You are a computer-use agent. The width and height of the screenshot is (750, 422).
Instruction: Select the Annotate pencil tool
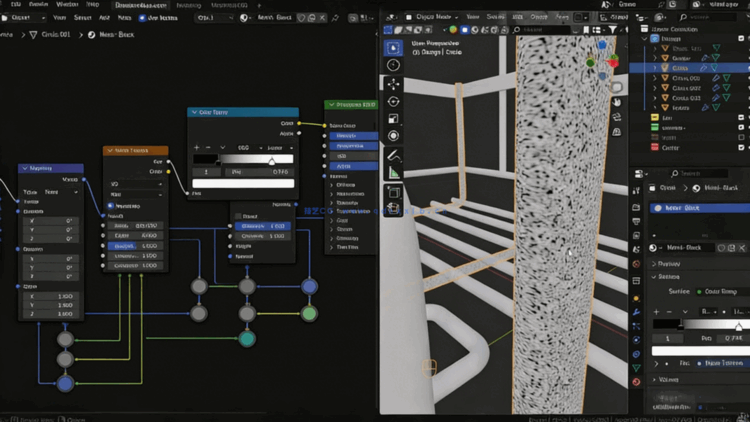tap(393, 155)
